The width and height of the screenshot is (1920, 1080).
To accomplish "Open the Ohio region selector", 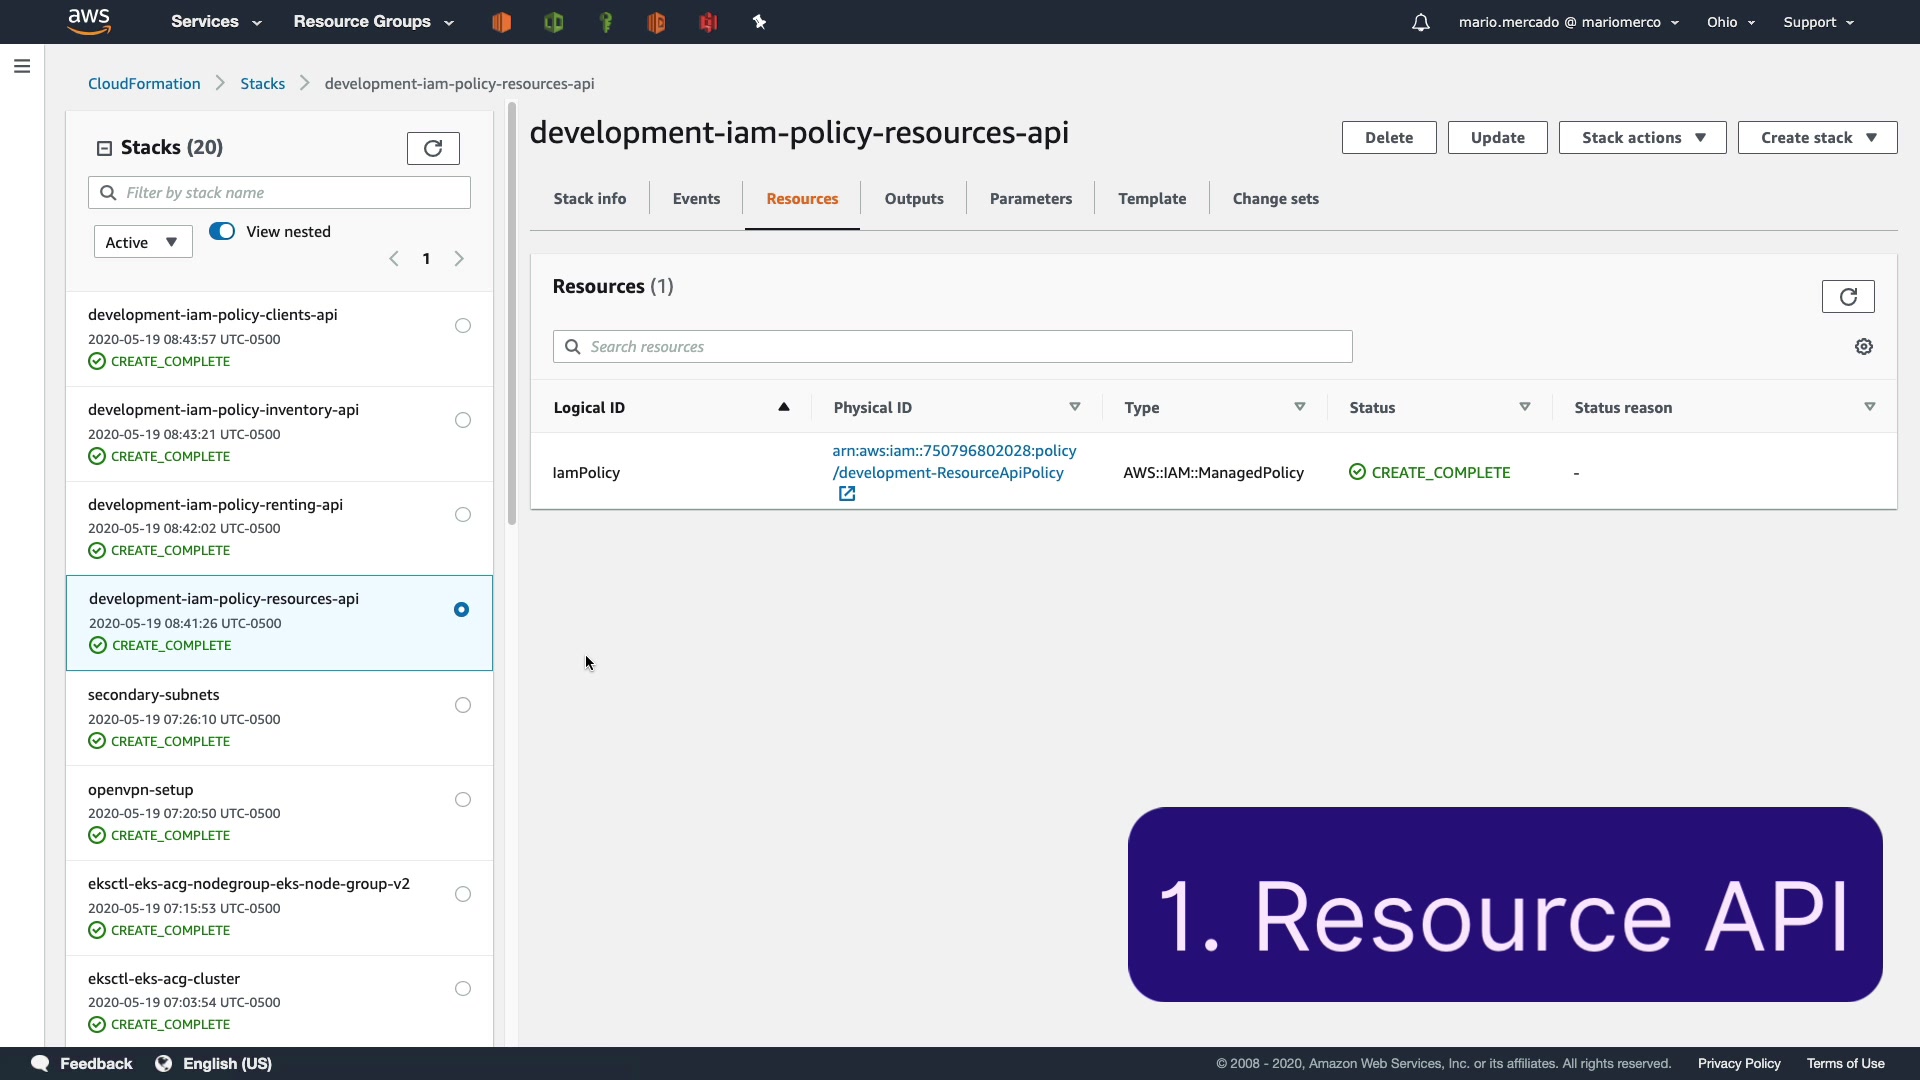I will click(1730, 22).
